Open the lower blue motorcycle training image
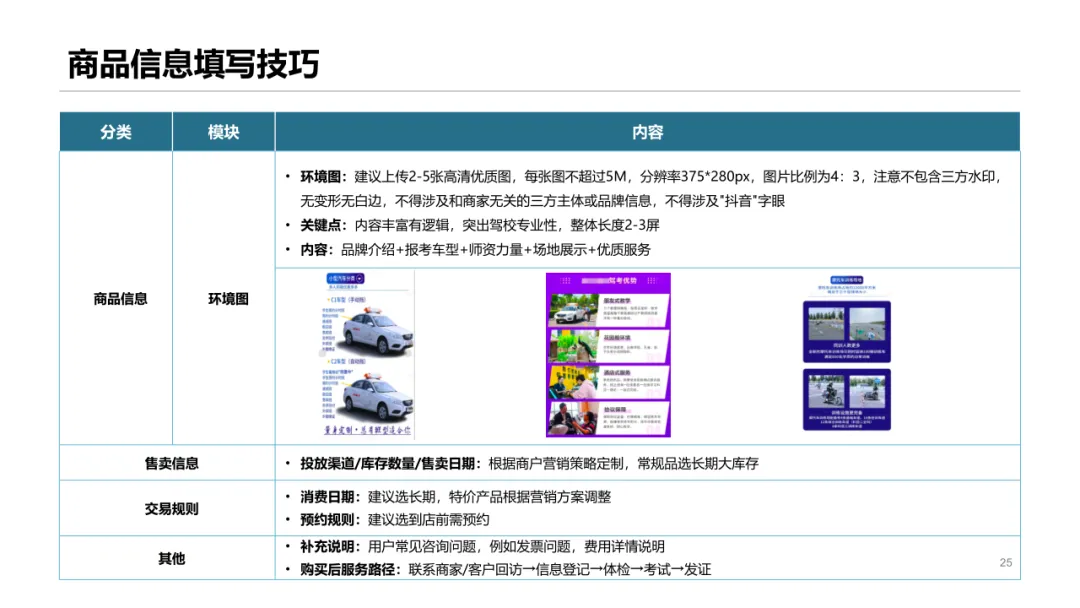Image resolution: width=1080 pixels, height=608 pixels. (847, 399)
